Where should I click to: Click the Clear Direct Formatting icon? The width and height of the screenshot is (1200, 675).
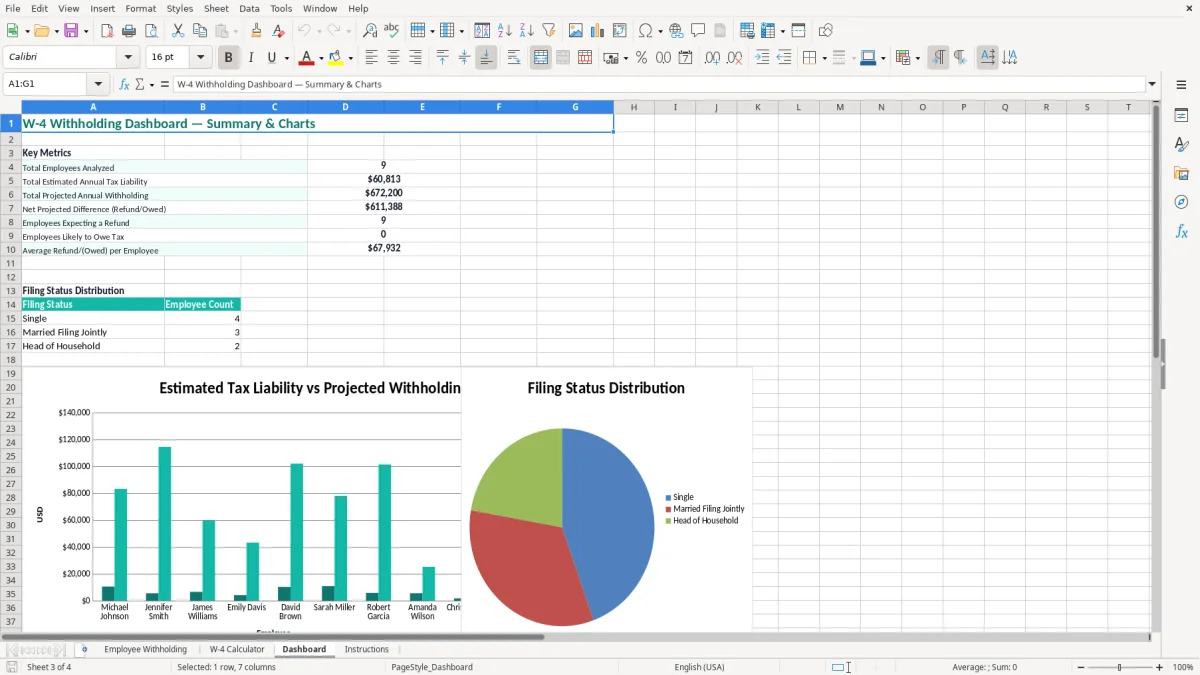278,31
